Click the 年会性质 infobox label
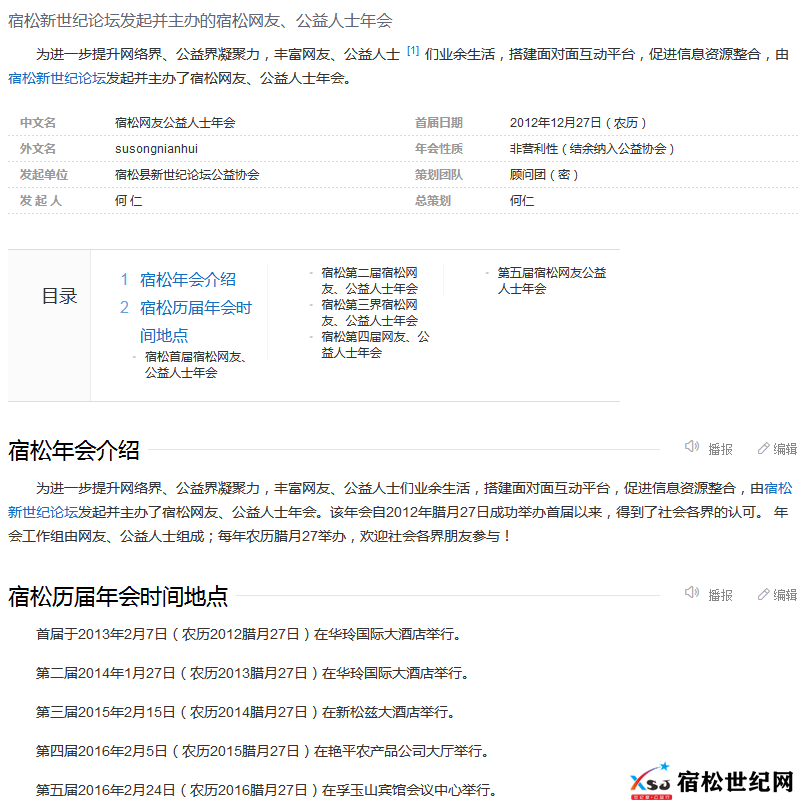802x805 pixels. point(439,149)
